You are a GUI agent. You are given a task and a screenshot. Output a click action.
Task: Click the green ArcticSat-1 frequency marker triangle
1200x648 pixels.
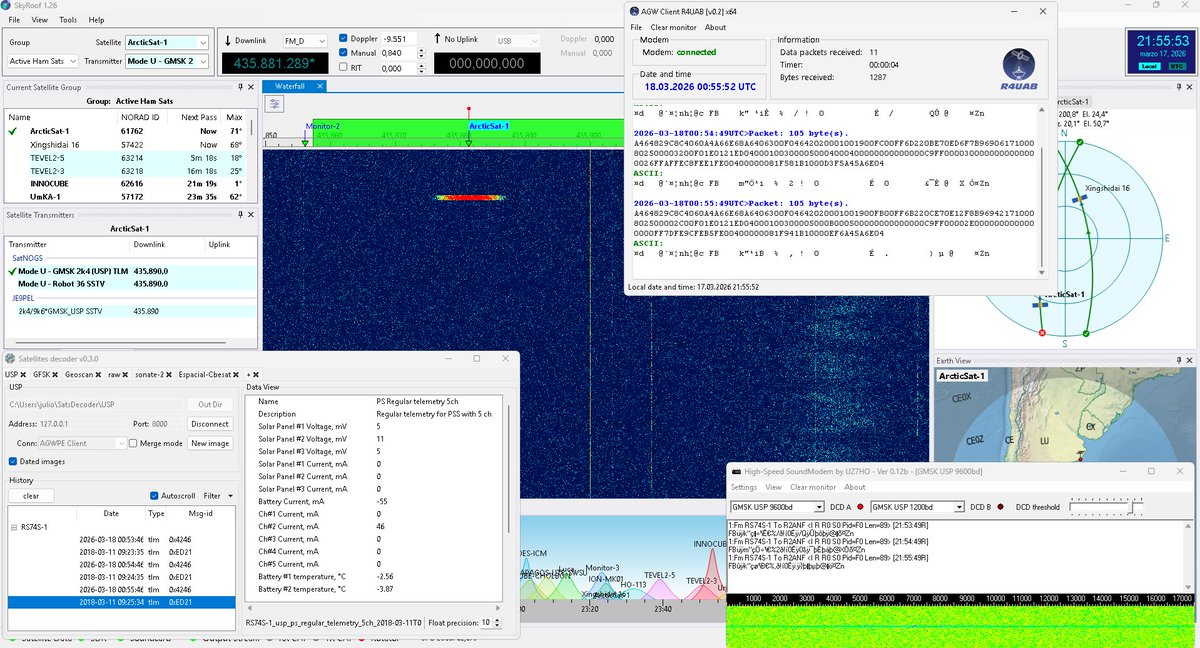coord(469,143)
